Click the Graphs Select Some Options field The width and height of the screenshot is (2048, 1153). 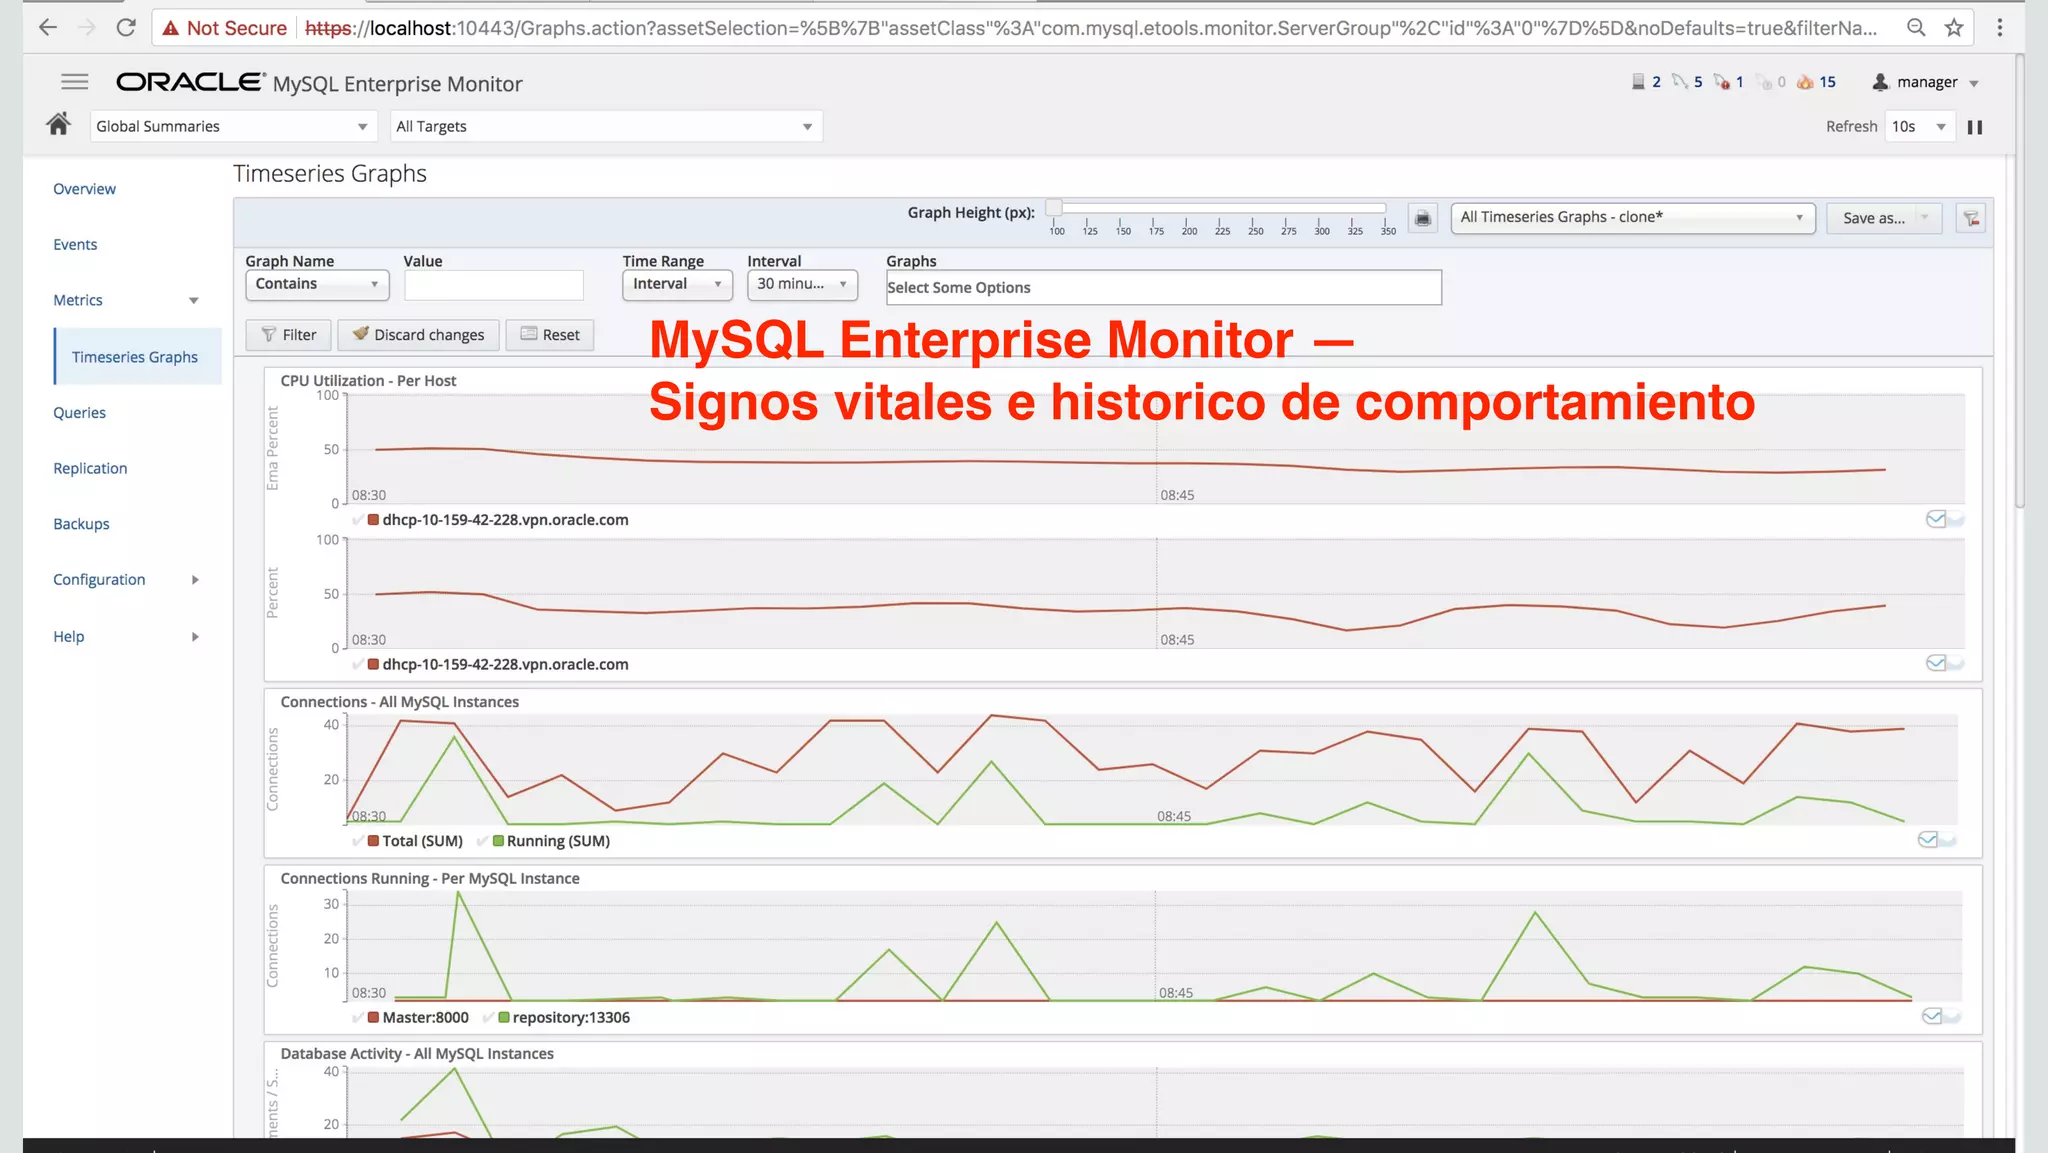coord(1164,287)
